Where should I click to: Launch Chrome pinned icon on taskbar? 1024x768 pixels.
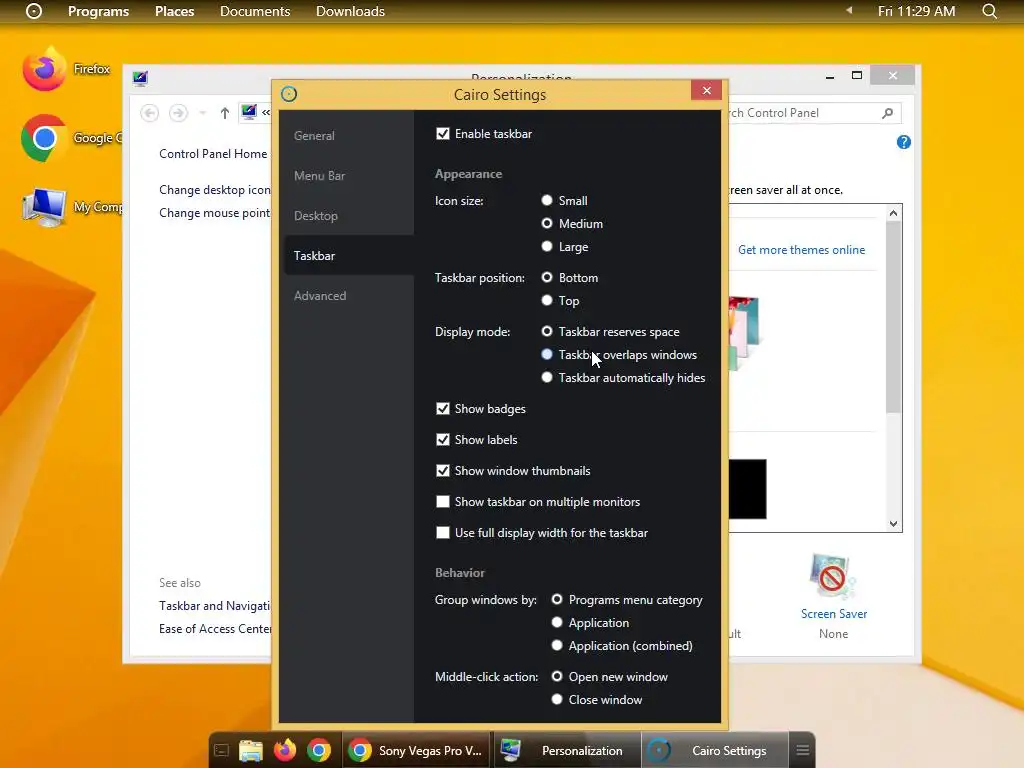click(319, 750)
